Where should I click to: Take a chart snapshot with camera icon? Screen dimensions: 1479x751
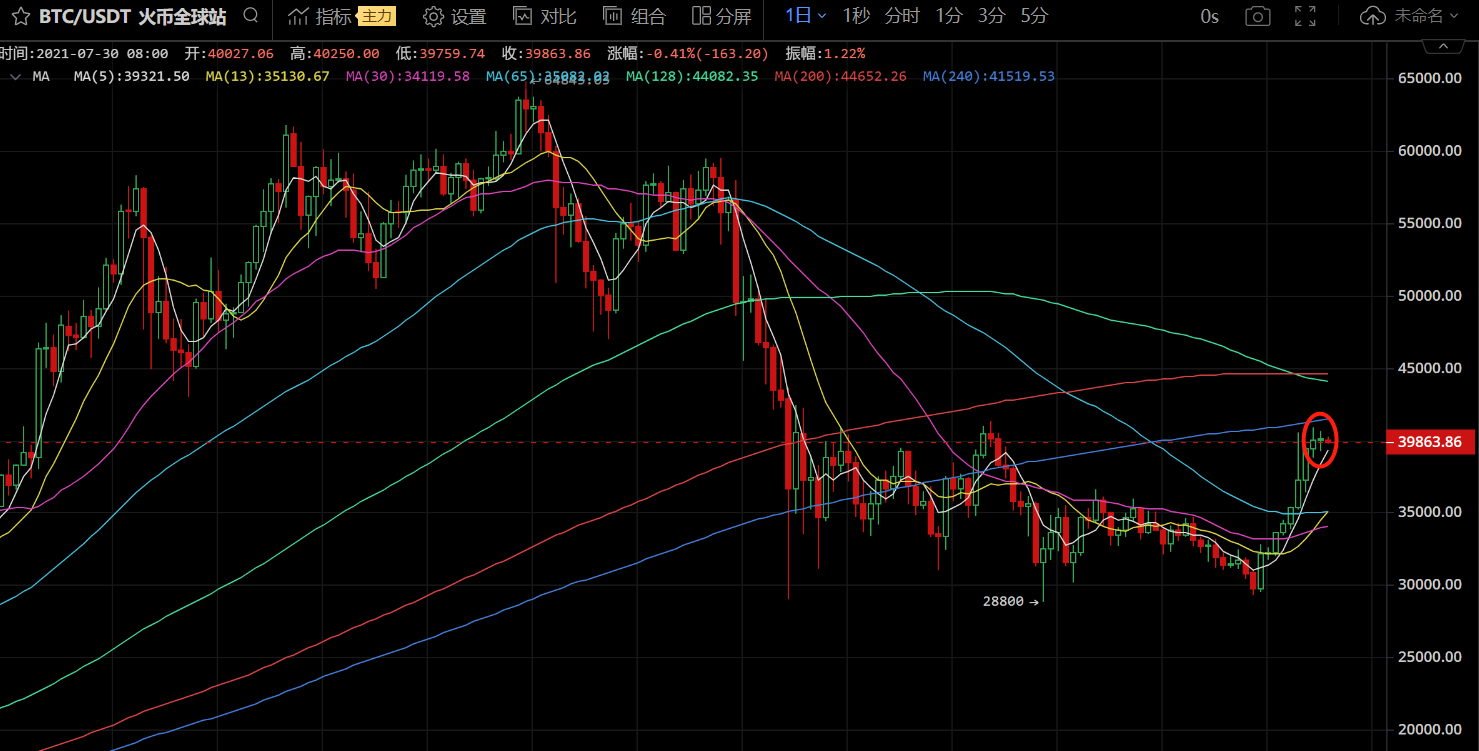pos(1258,16)
